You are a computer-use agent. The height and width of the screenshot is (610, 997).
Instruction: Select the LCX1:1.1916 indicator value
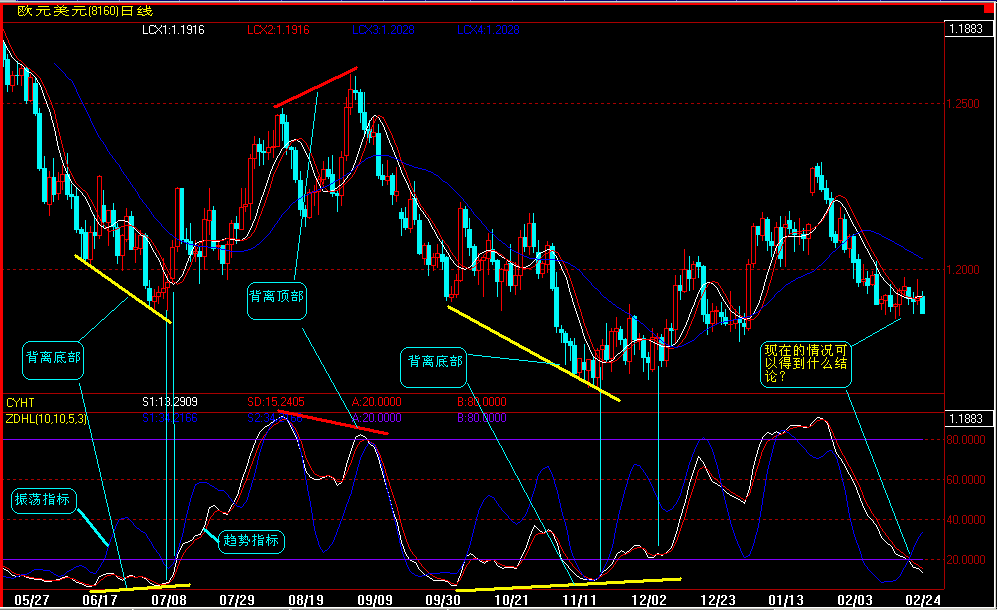click(173, 30)
